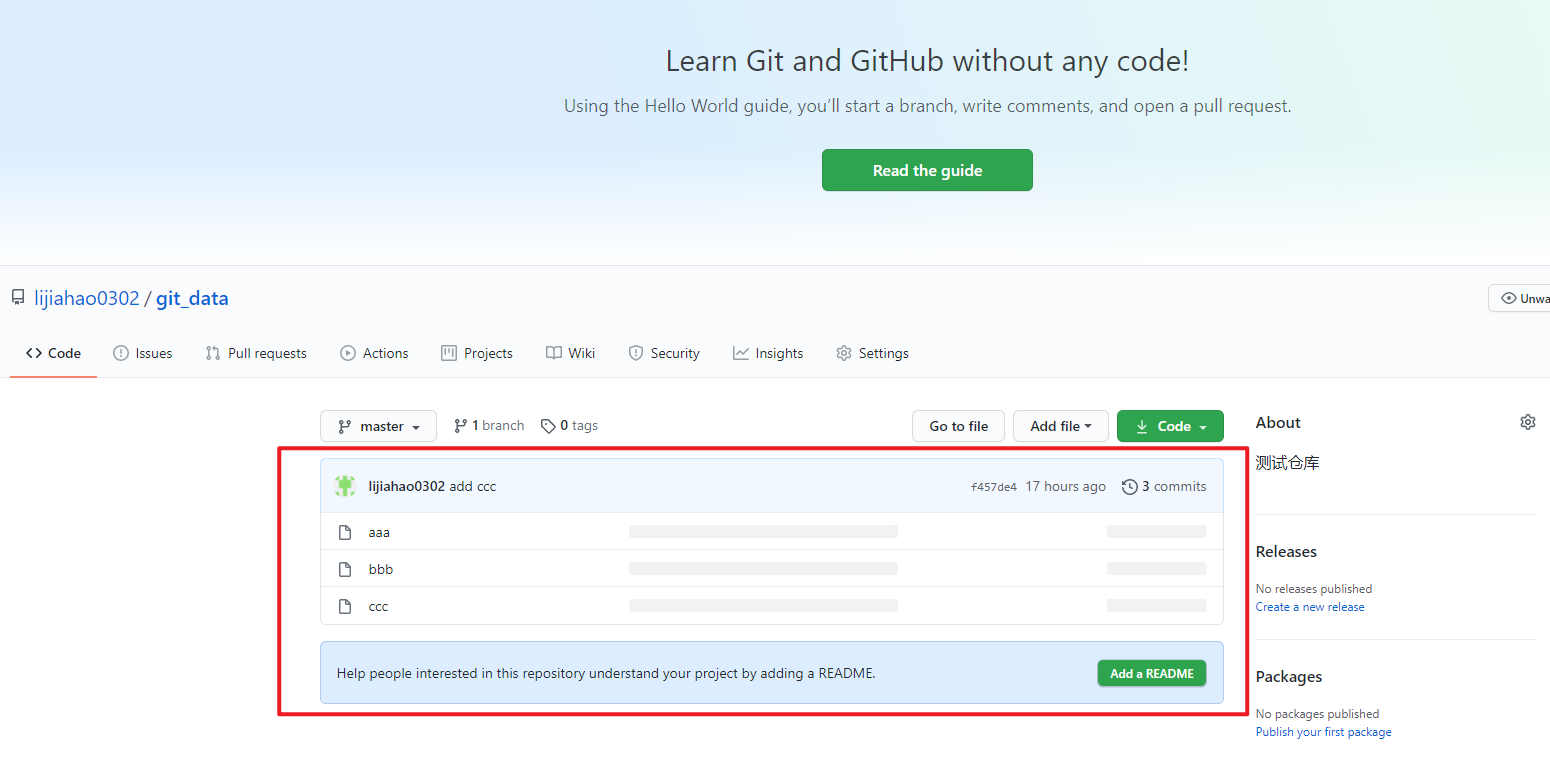Click the file icon for ccc
This screenshot has height=761, width=1550.
[345, 606]
